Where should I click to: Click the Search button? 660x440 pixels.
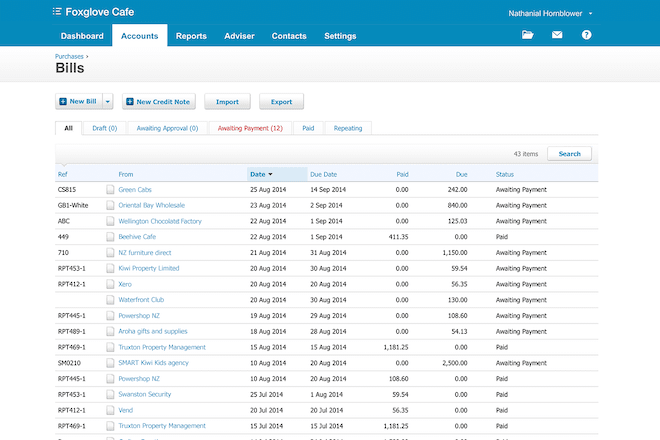tap(569, 154)
